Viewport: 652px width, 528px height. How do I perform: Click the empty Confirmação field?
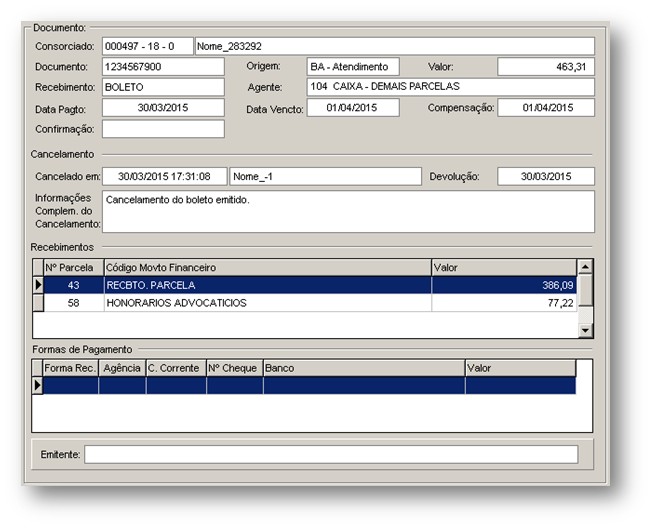[163, 129]
